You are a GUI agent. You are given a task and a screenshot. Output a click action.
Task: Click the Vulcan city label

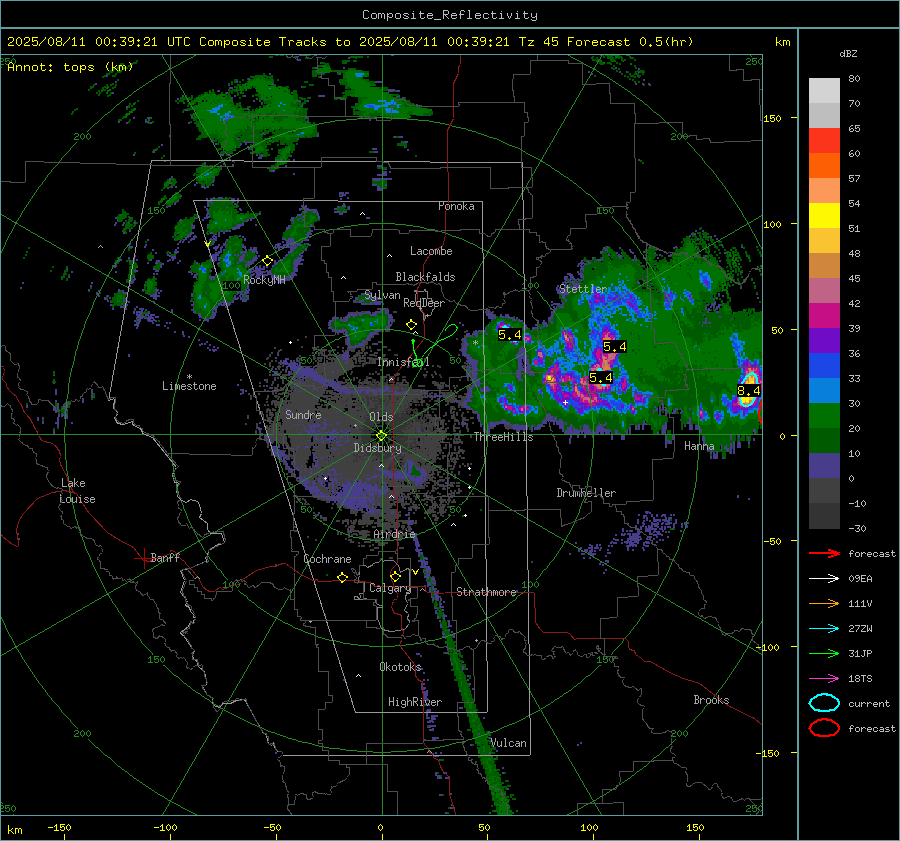click(x=508, y=743)
